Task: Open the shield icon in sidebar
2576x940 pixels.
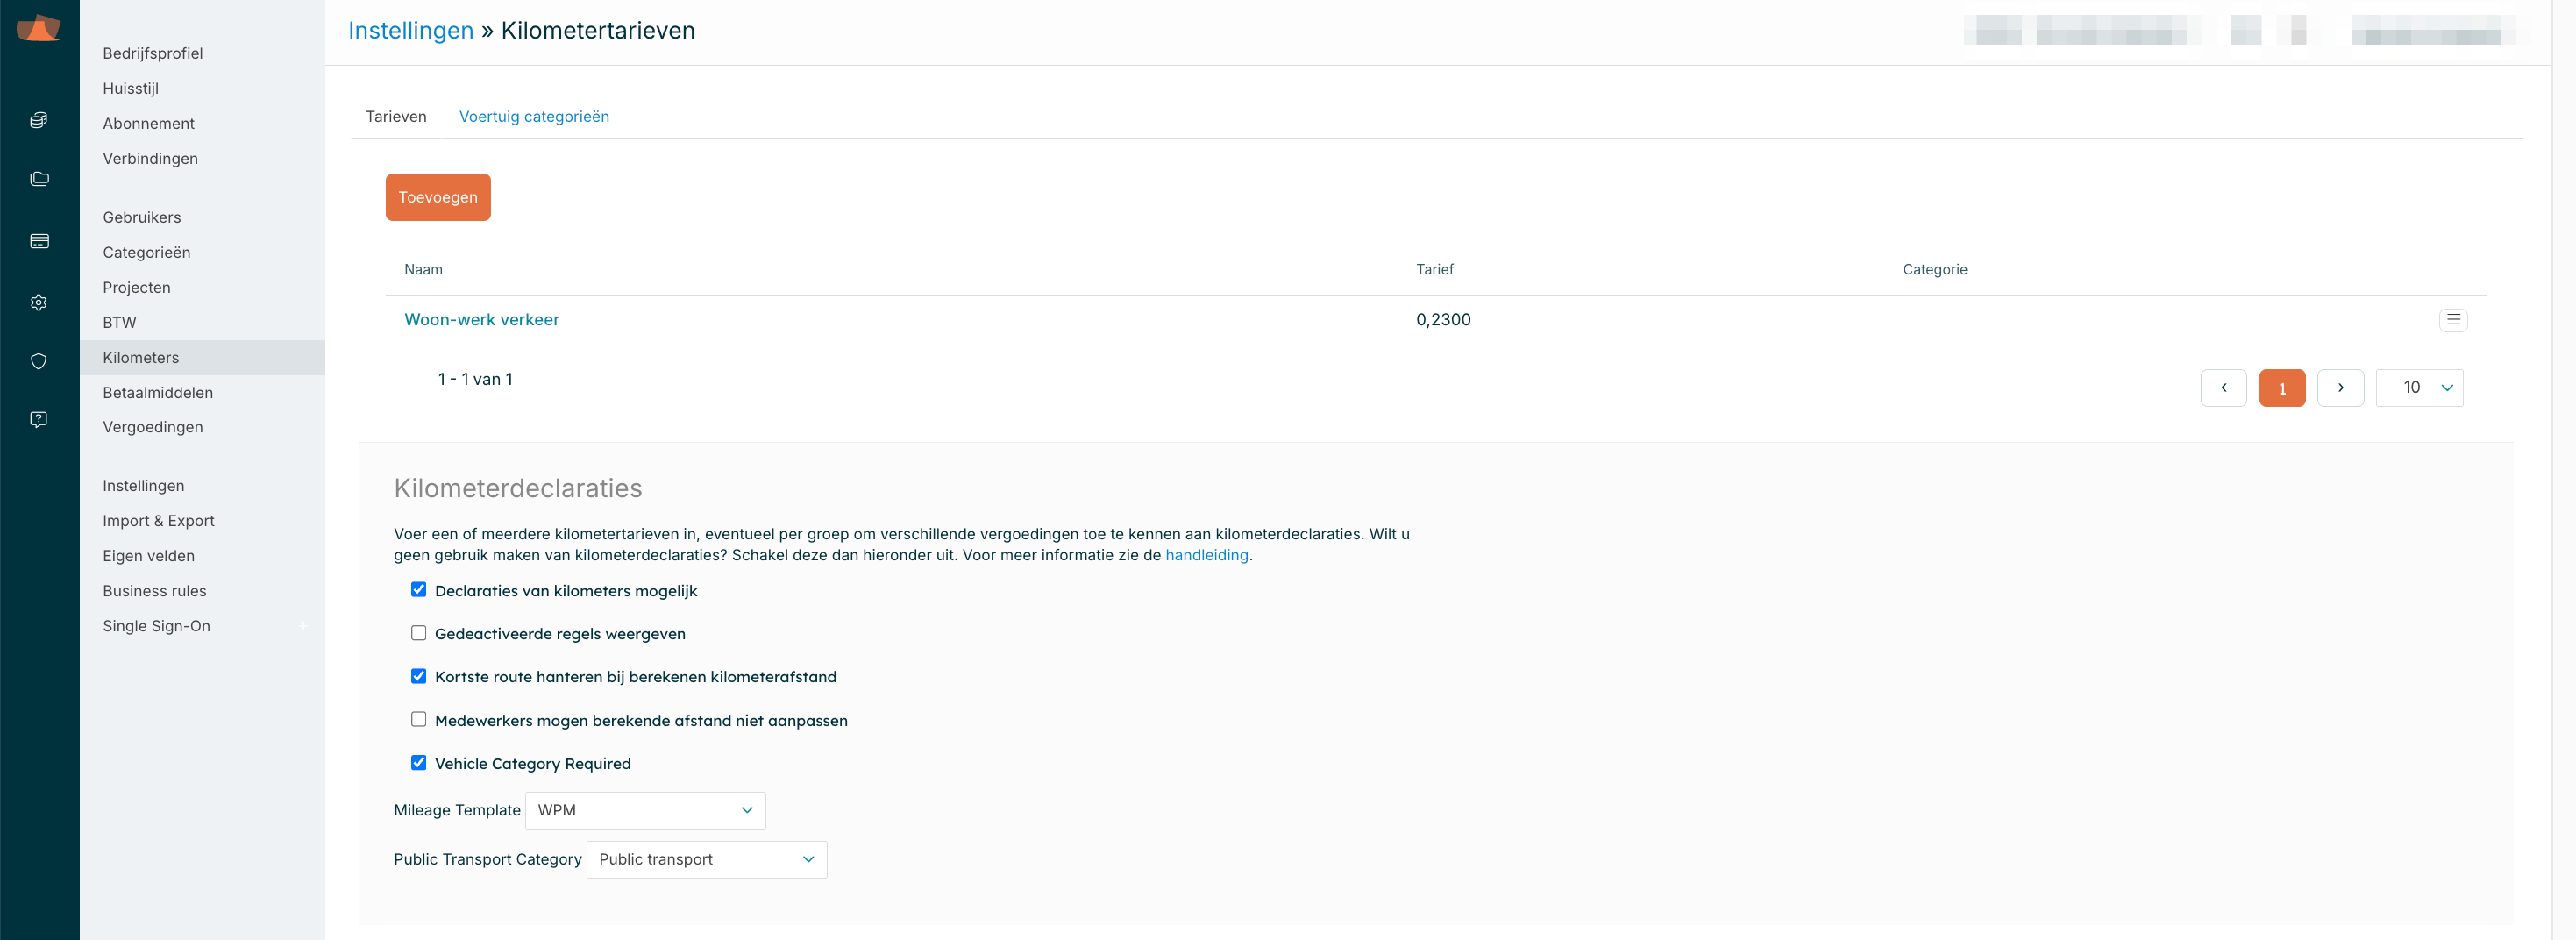Action: point(39,361)
